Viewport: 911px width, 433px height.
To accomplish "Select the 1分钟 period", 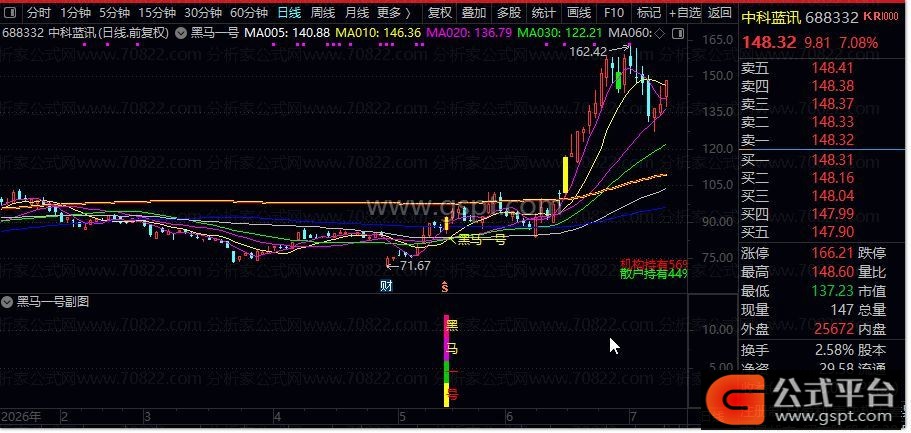I will click(x=74, y=13).
